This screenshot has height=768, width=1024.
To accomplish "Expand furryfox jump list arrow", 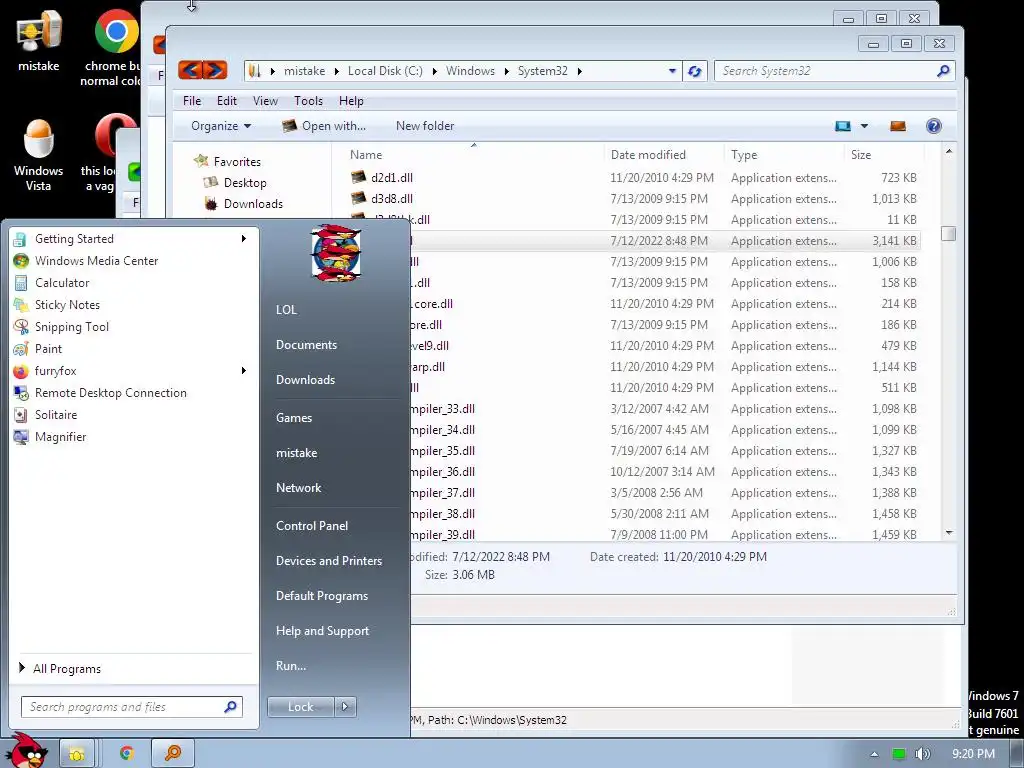I will [244, 371].
